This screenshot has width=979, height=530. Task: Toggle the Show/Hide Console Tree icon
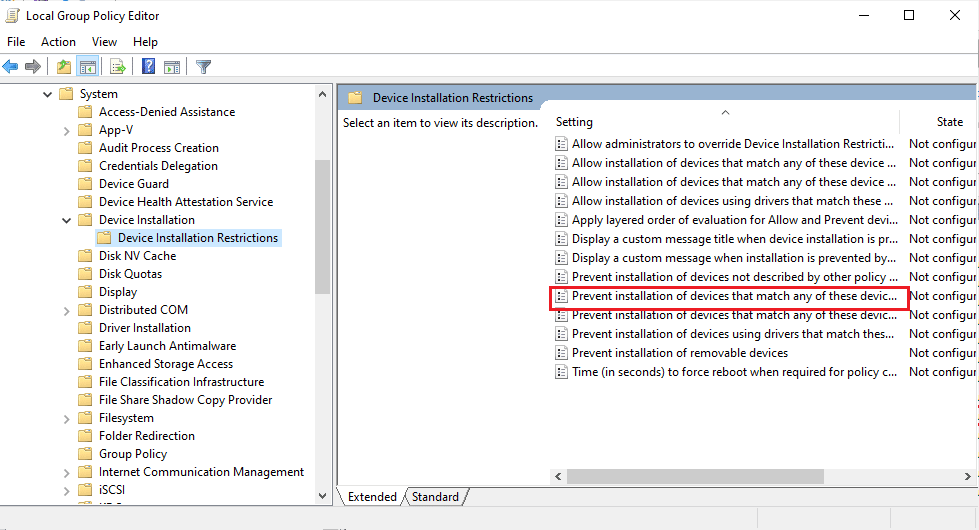[x=87, y=66]
